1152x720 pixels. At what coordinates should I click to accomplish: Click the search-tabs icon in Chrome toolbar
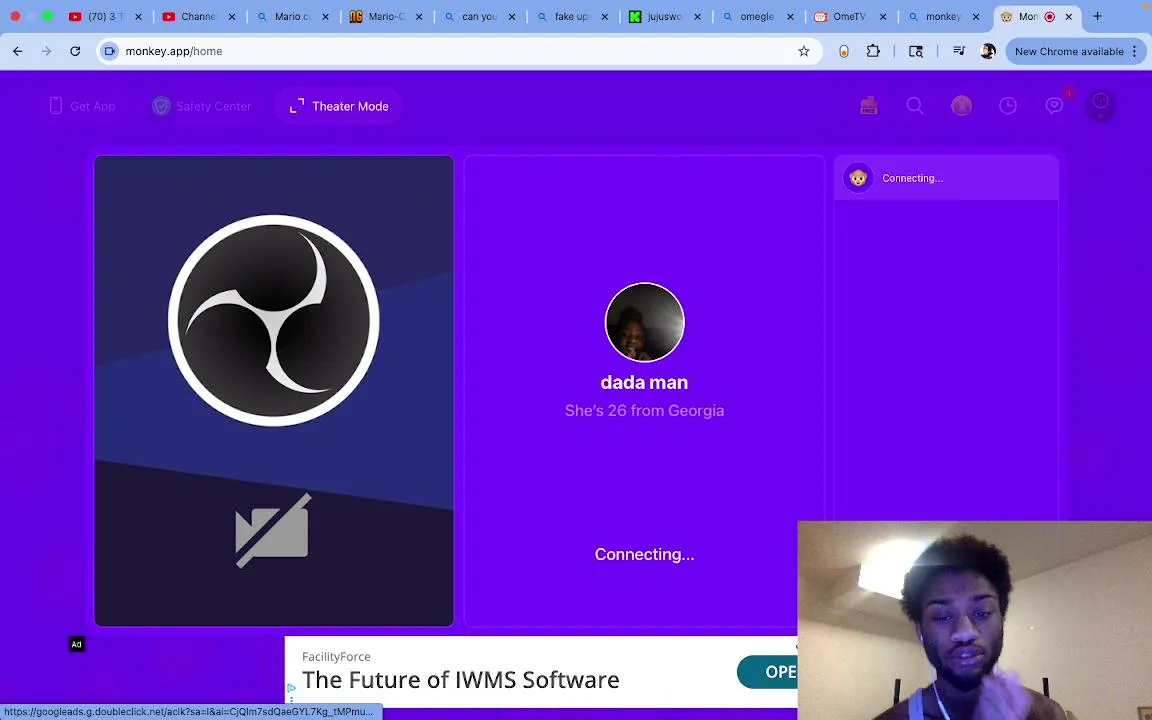coord(915,51)
